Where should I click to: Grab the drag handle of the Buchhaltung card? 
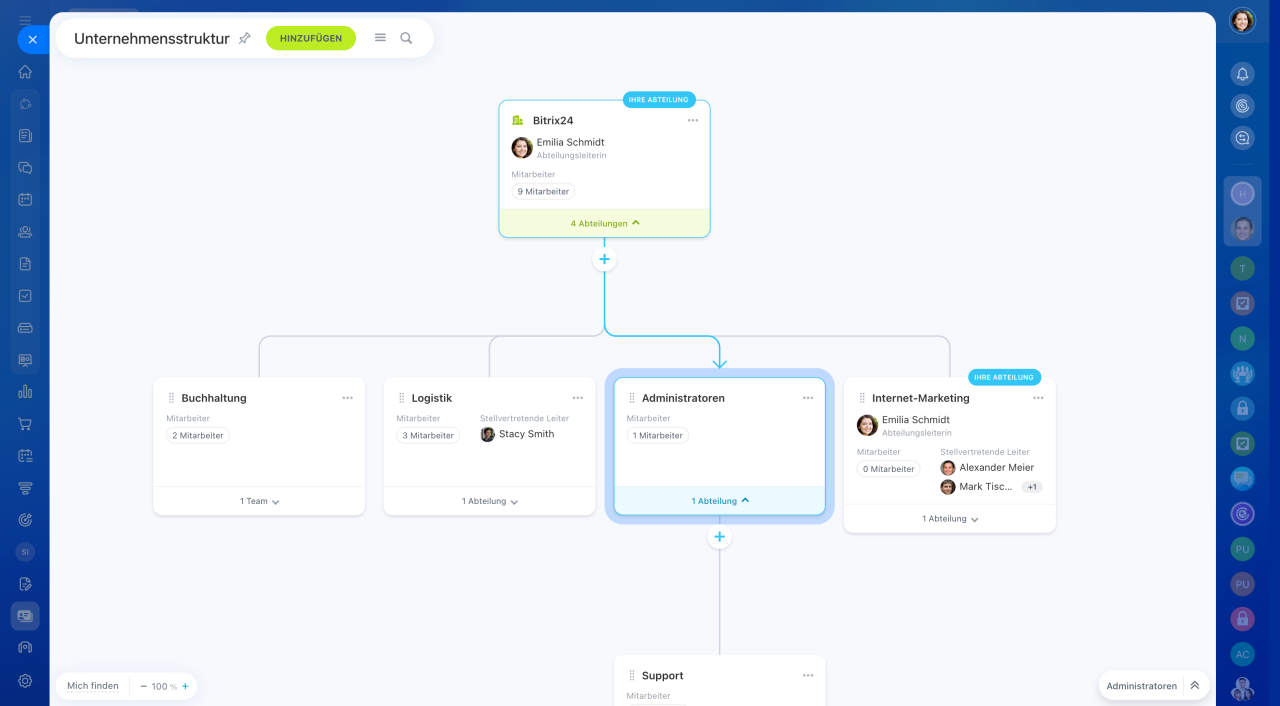171,398
